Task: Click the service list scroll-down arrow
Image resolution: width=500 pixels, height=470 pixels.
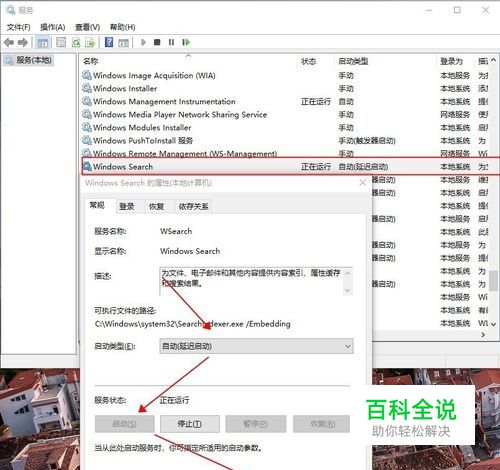Action: pyautogui.click(x=494, y=324)
